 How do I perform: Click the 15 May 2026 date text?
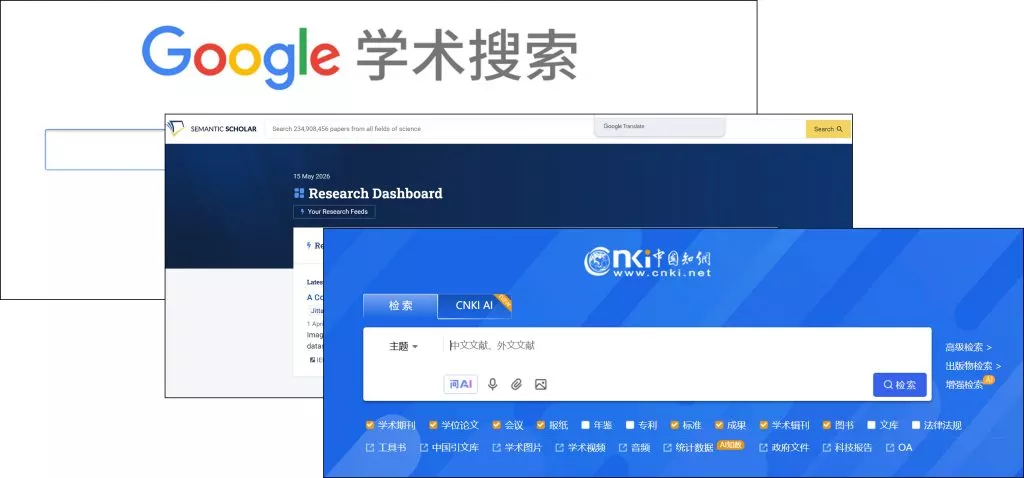(x=312, y=176)
